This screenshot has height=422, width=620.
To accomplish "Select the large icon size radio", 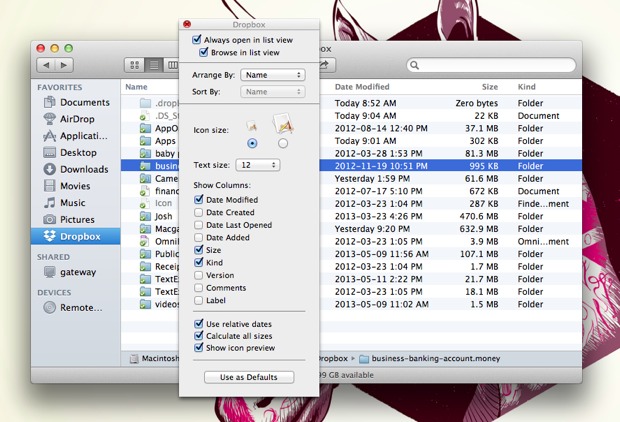I will point(283,143).
